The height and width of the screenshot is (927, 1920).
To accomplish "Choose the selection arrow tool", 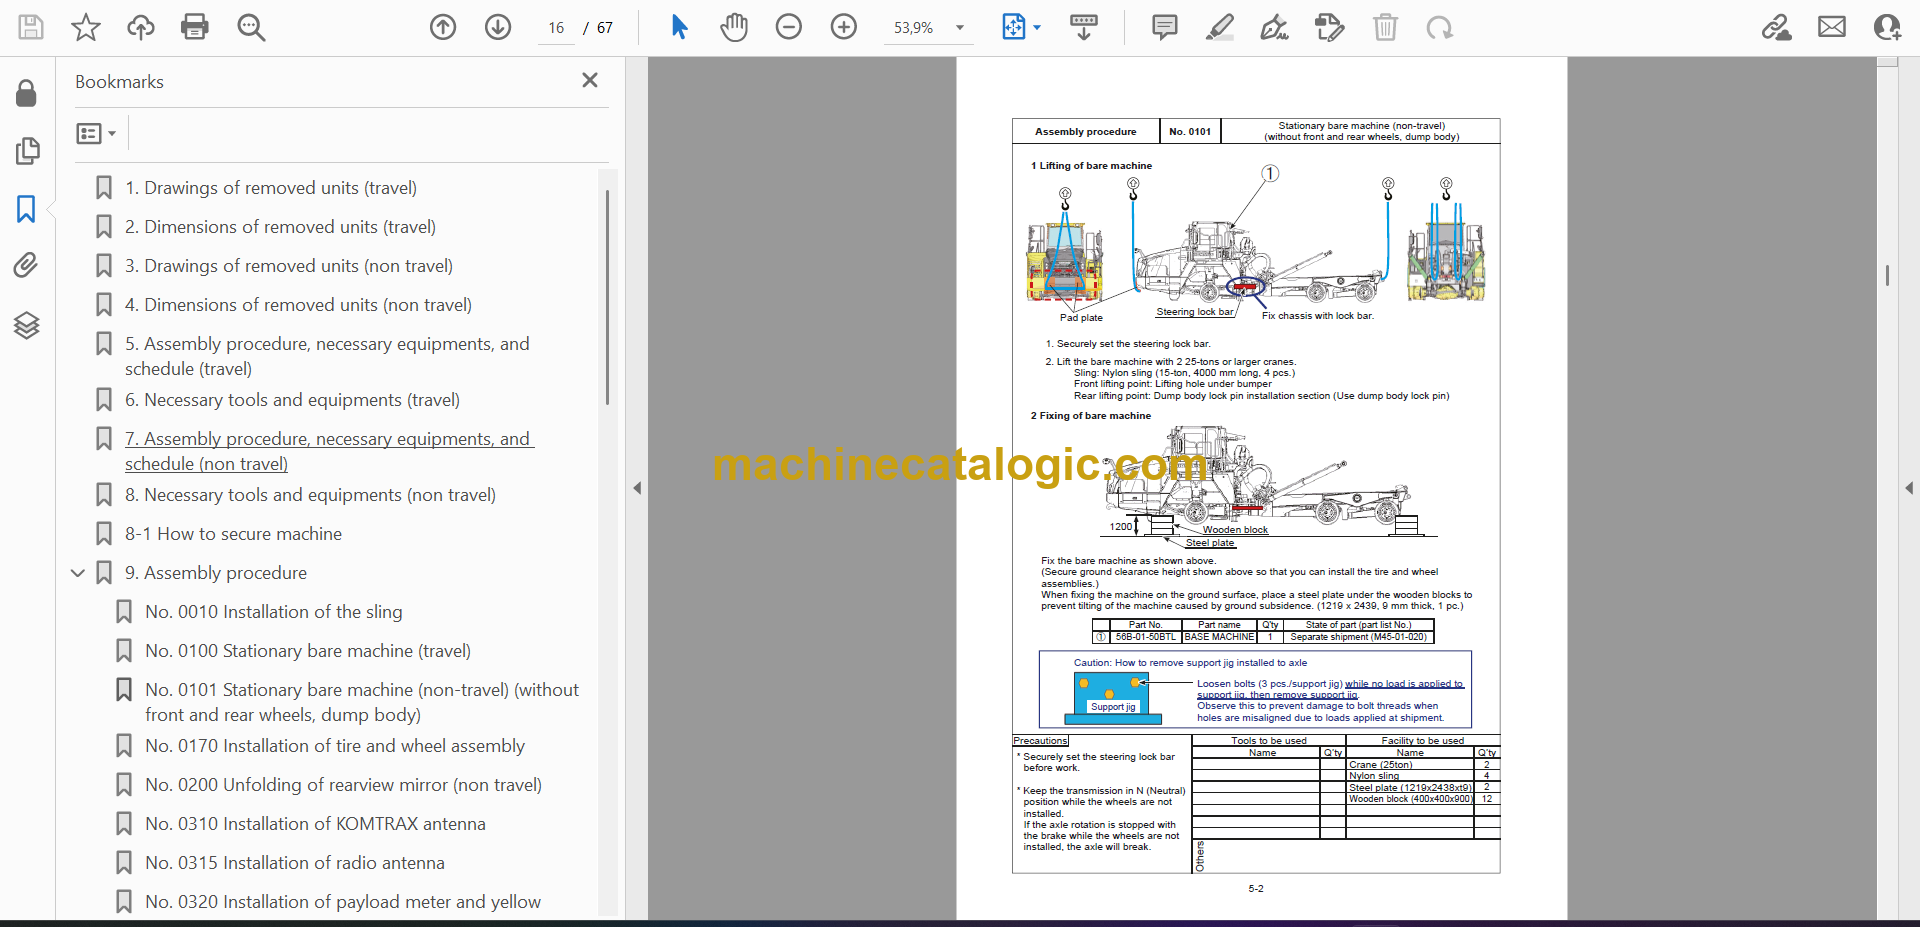I will pos(679,27).
